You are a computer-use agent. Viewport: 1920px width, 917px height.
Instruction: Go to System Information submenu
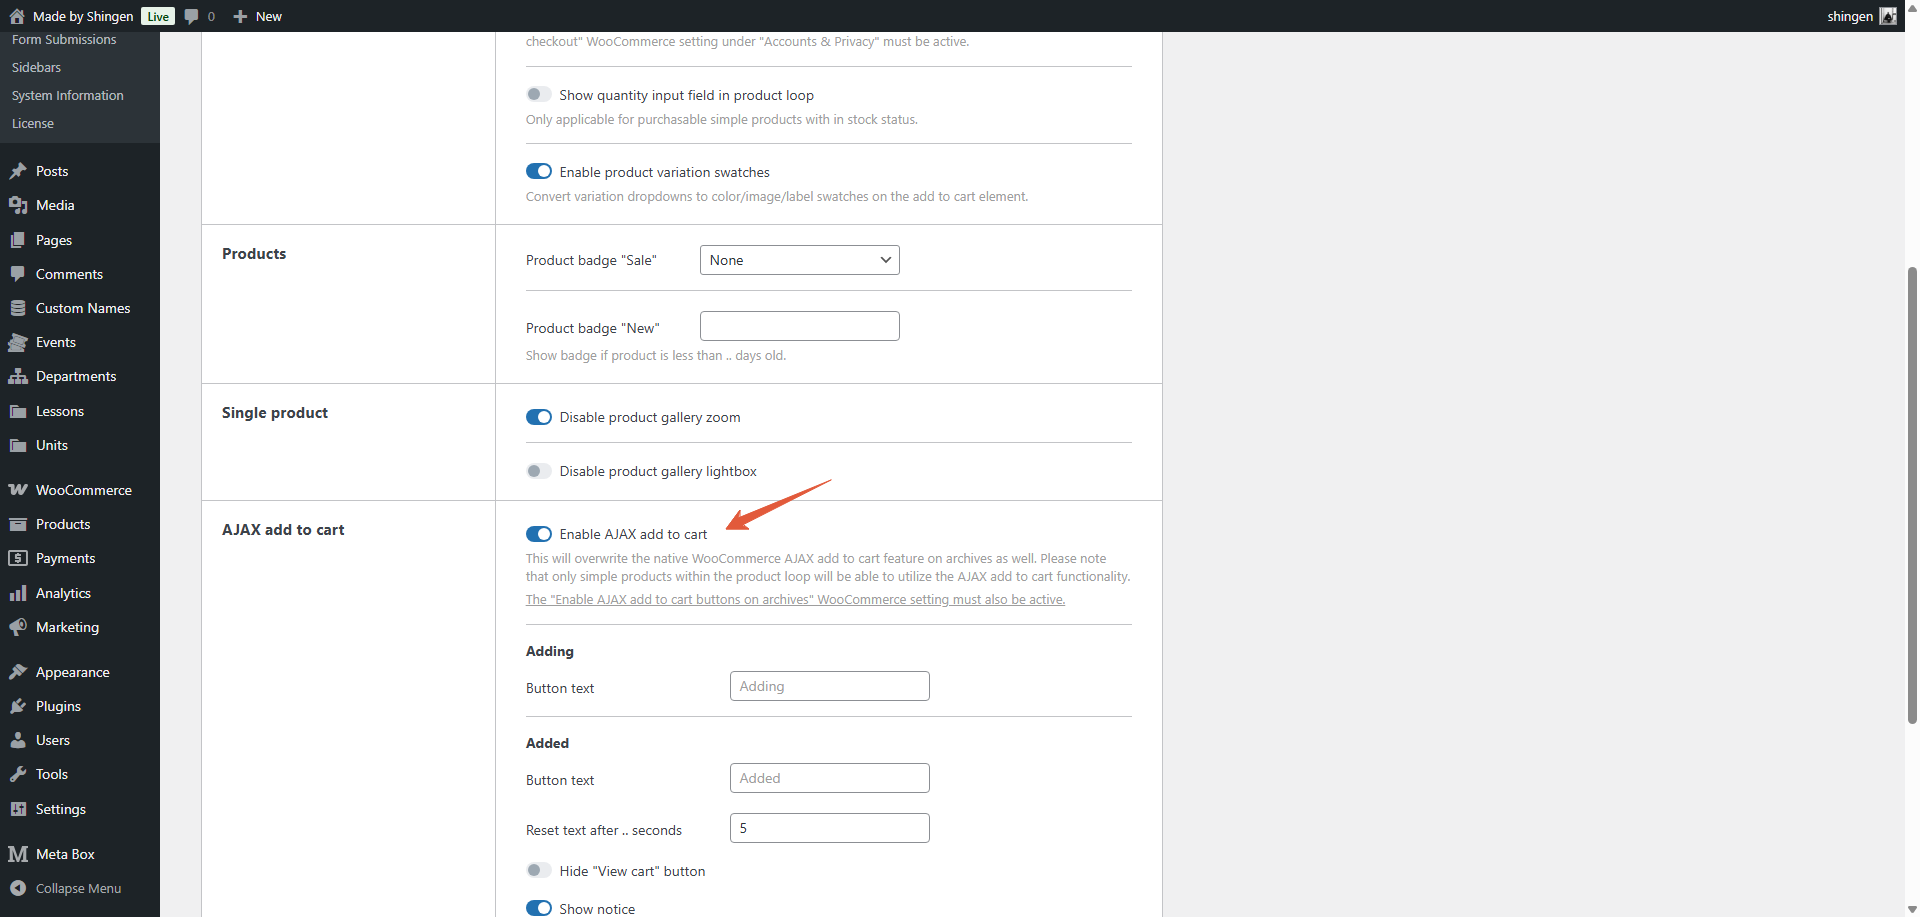pos(68,96)
